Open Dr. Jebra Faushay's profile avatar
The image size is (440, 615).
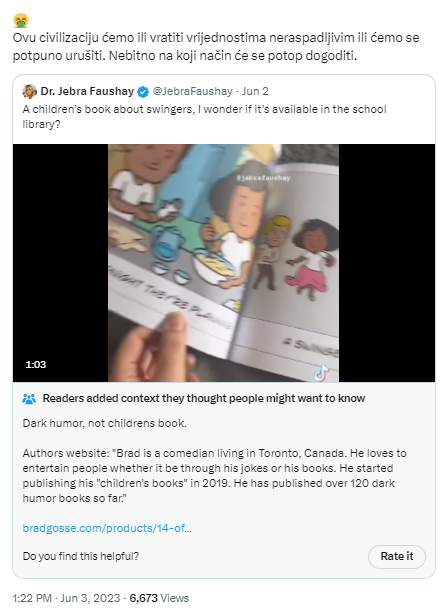tap(30, 91)
